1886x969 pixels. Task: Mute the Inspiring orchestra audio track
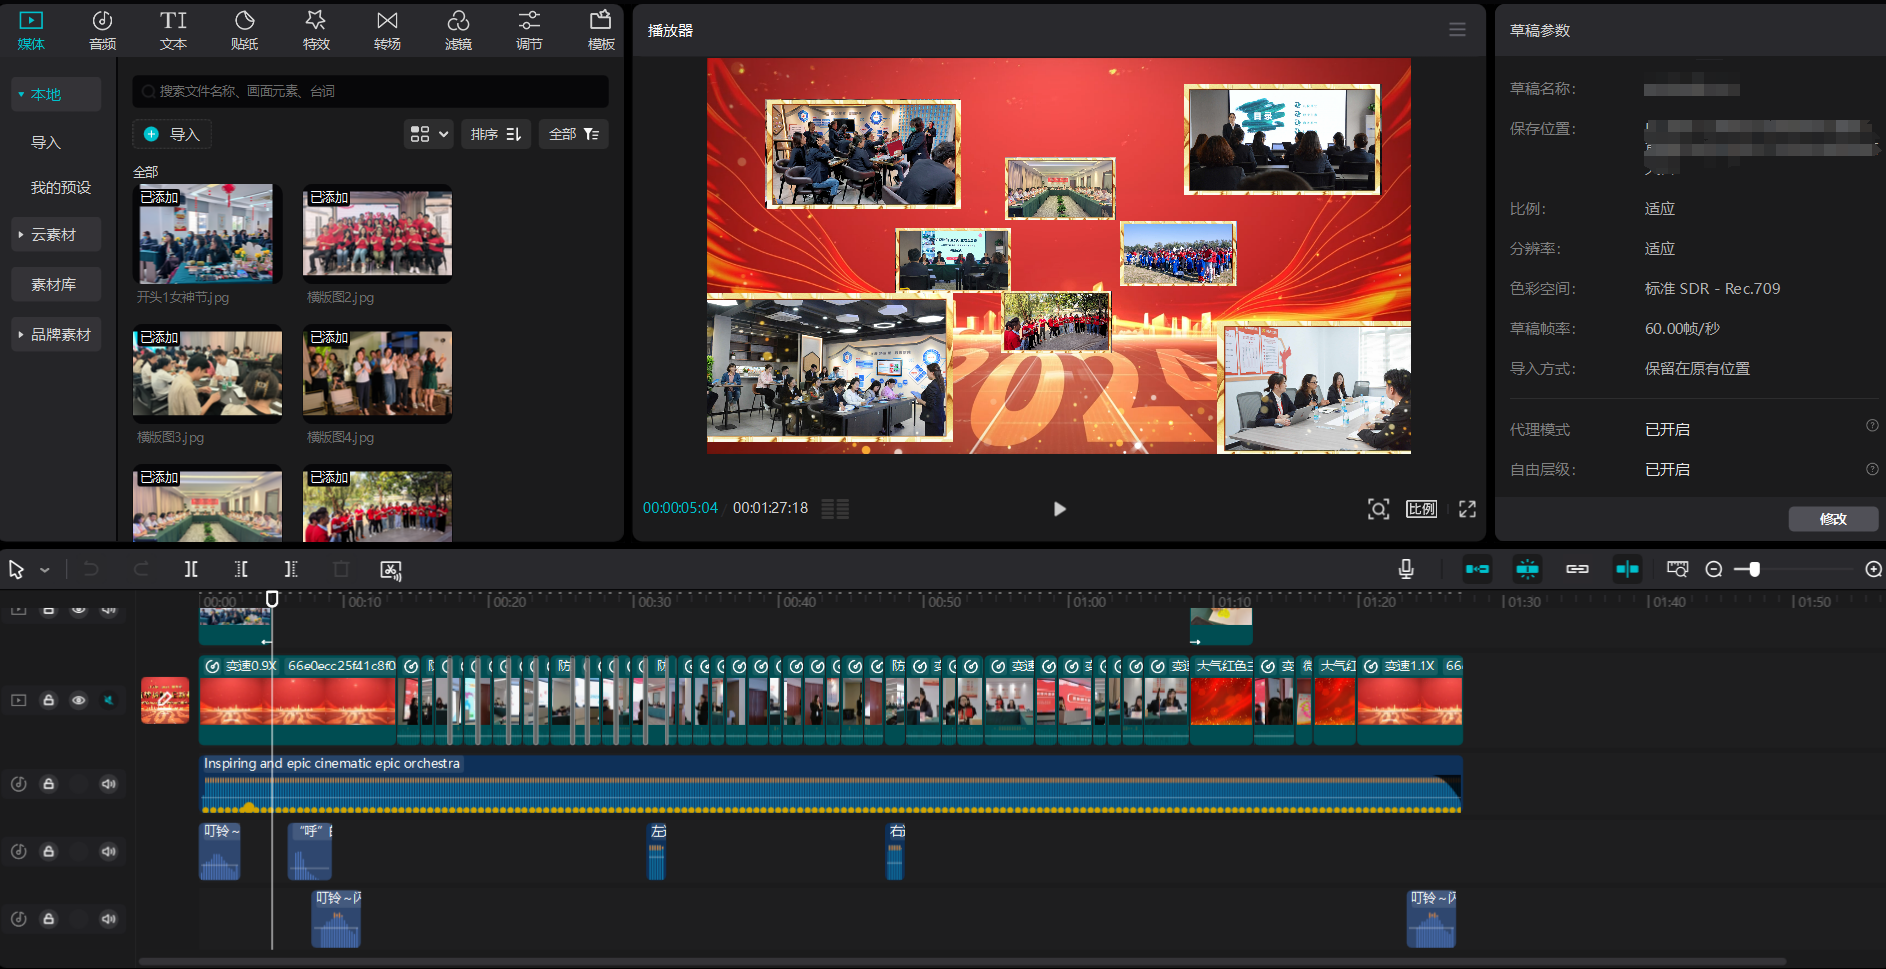pos(108,784)
